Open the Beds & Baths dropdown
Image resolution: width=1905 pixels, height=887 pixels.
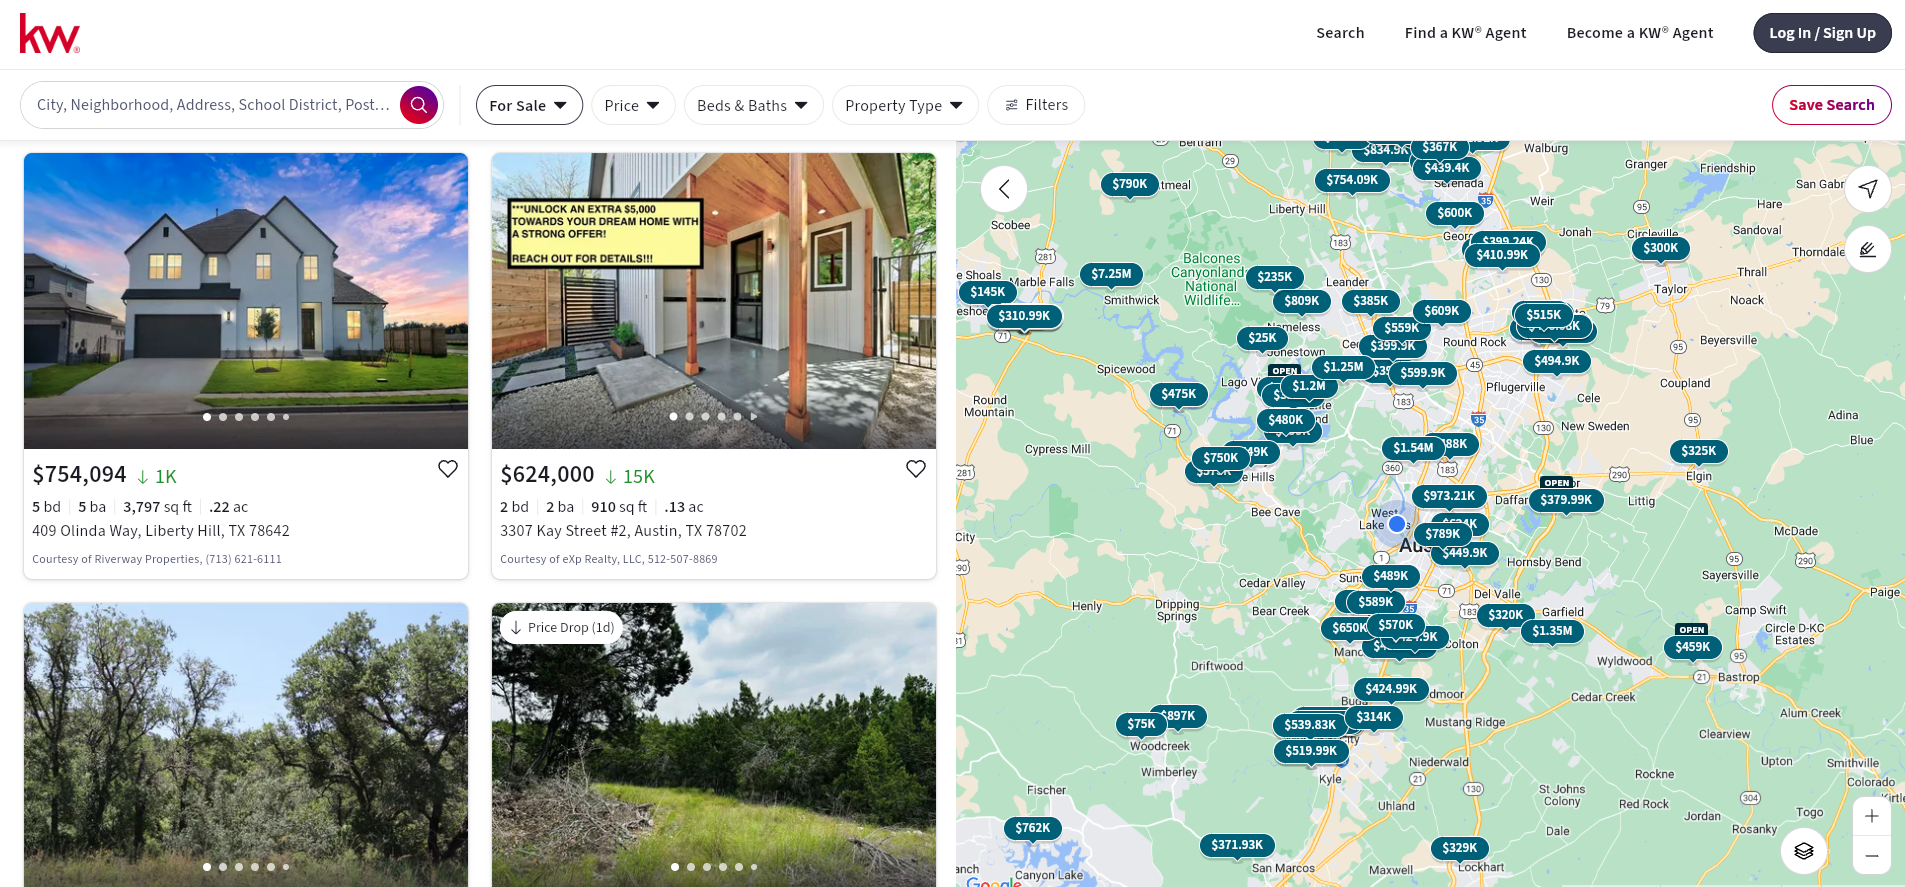click(x=753, y=105)
